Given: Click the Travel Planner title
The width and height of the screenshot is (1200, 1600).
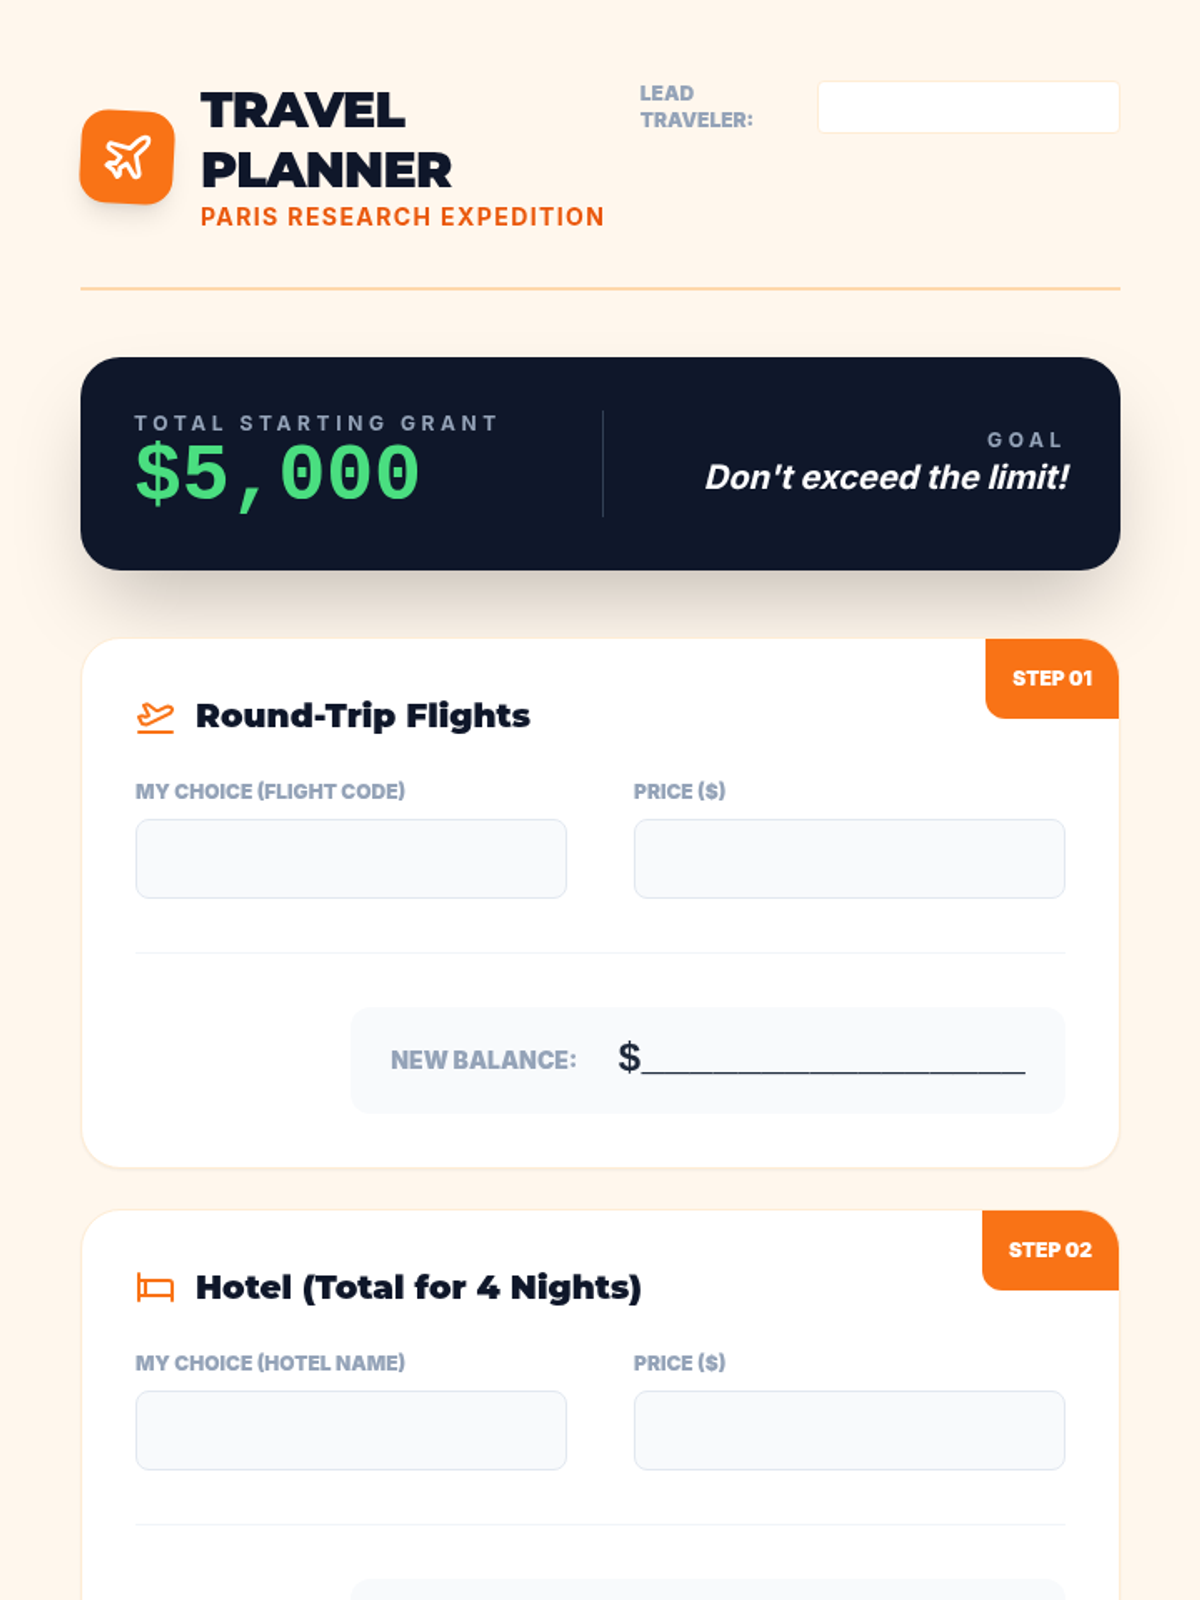Looking at the screenshot, I should coord(326,140).
